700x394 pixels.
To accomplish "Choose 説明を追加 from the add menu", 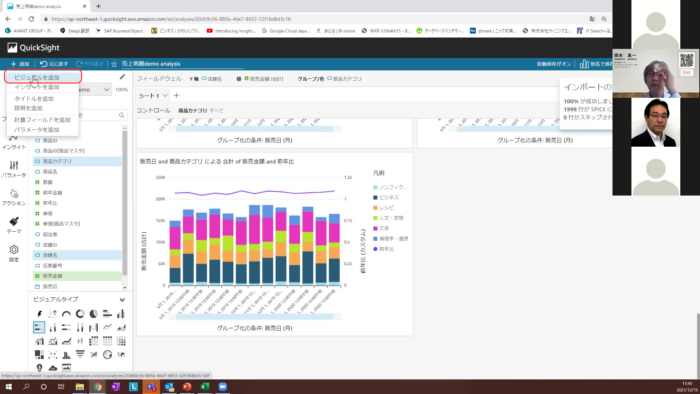I will tap(43, 108).
